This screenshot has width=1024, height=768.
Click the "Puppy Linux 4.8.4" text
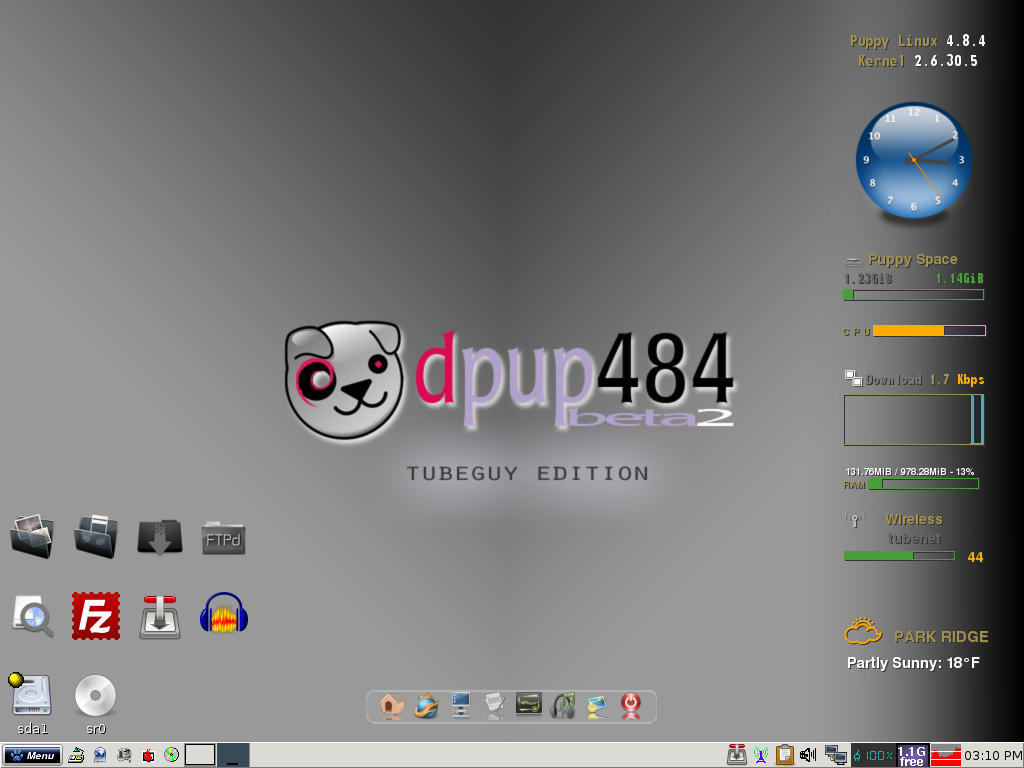click(x=918, y=41)
